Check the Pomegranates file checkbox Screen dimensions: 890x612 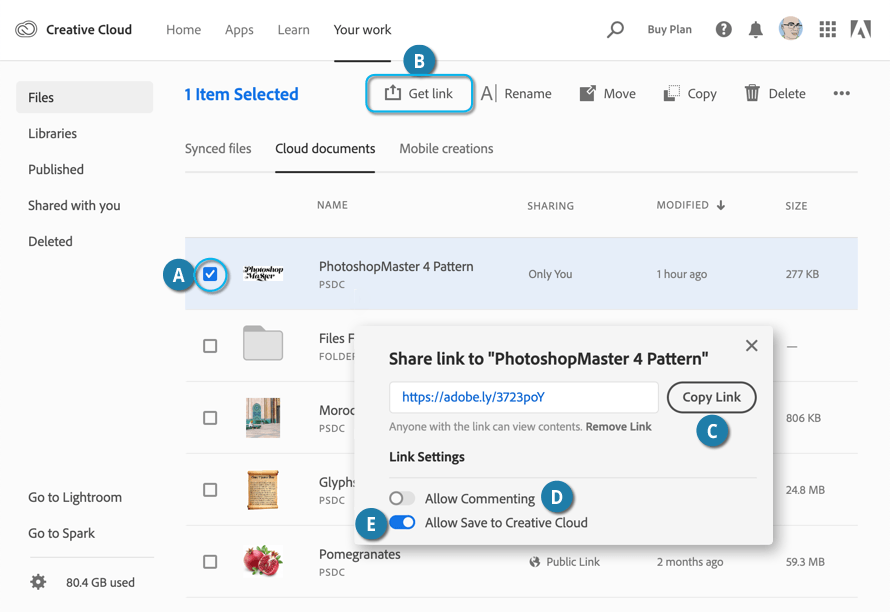(x=210, y=561)
